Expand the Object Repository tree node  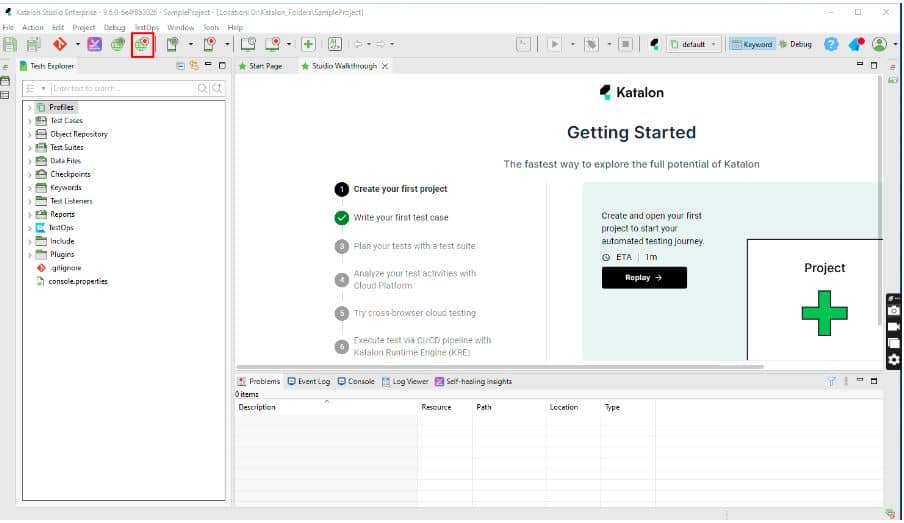point(29,134)
